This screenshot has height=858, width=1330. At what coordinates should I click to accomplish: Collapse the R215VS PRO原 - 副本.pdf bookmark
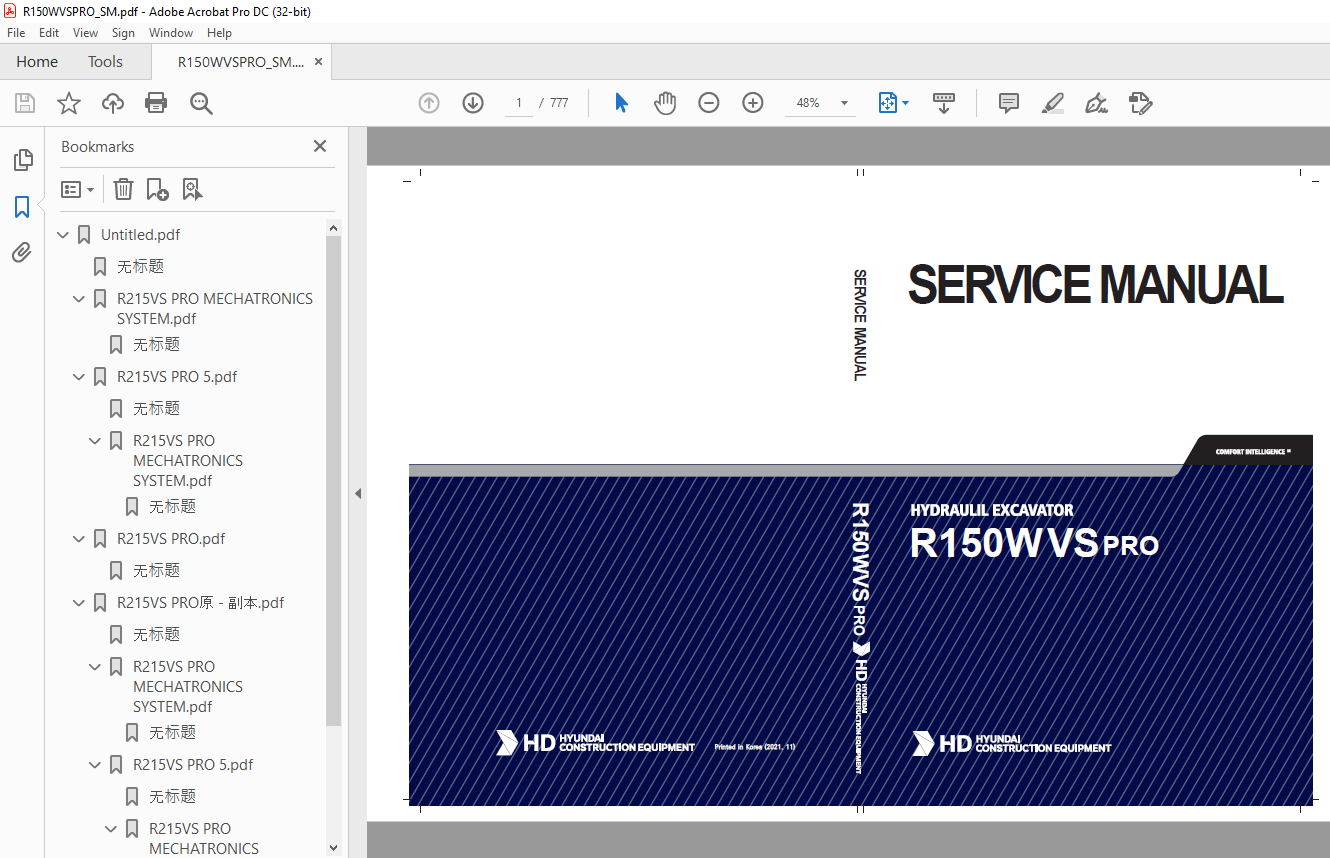pos(79,603)
